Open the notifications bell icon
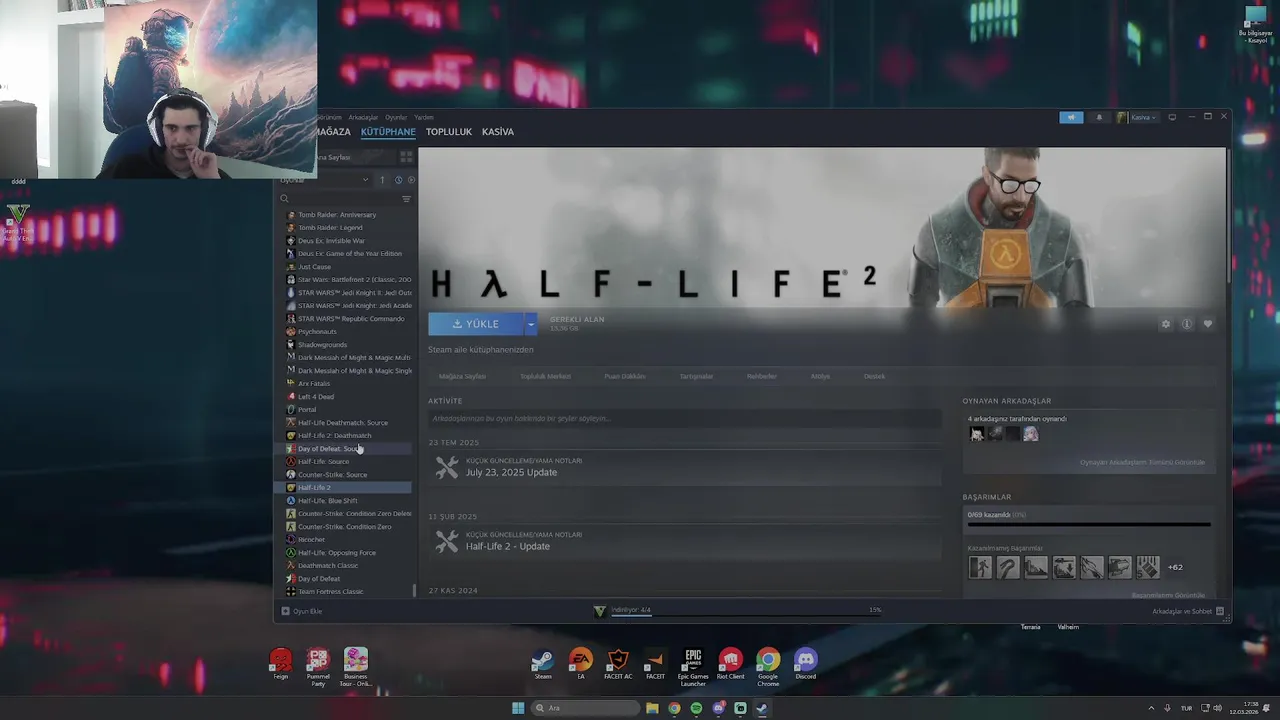Image resolution: width=1280 pixels, height=720 pixels. pyautogui.click(x=1099, y=117)
